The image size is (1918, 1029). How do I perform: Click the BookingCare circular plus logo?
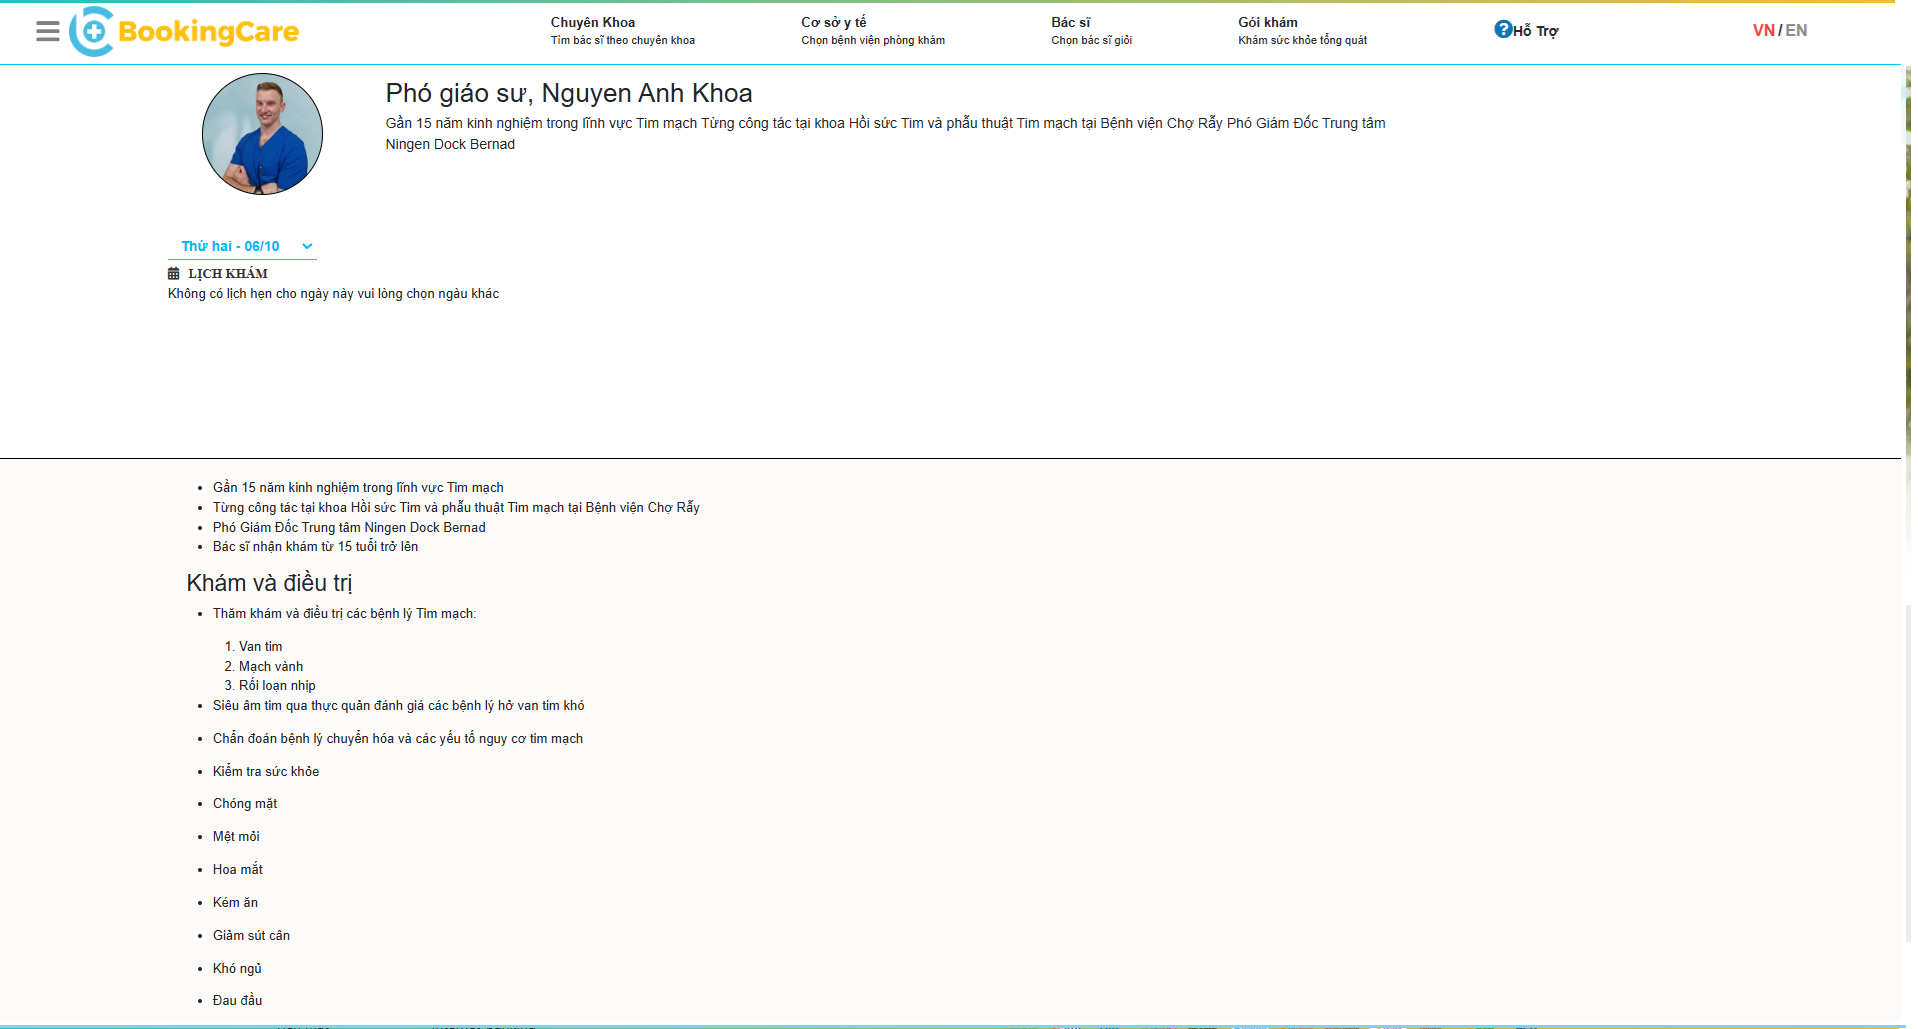point(92,32)
